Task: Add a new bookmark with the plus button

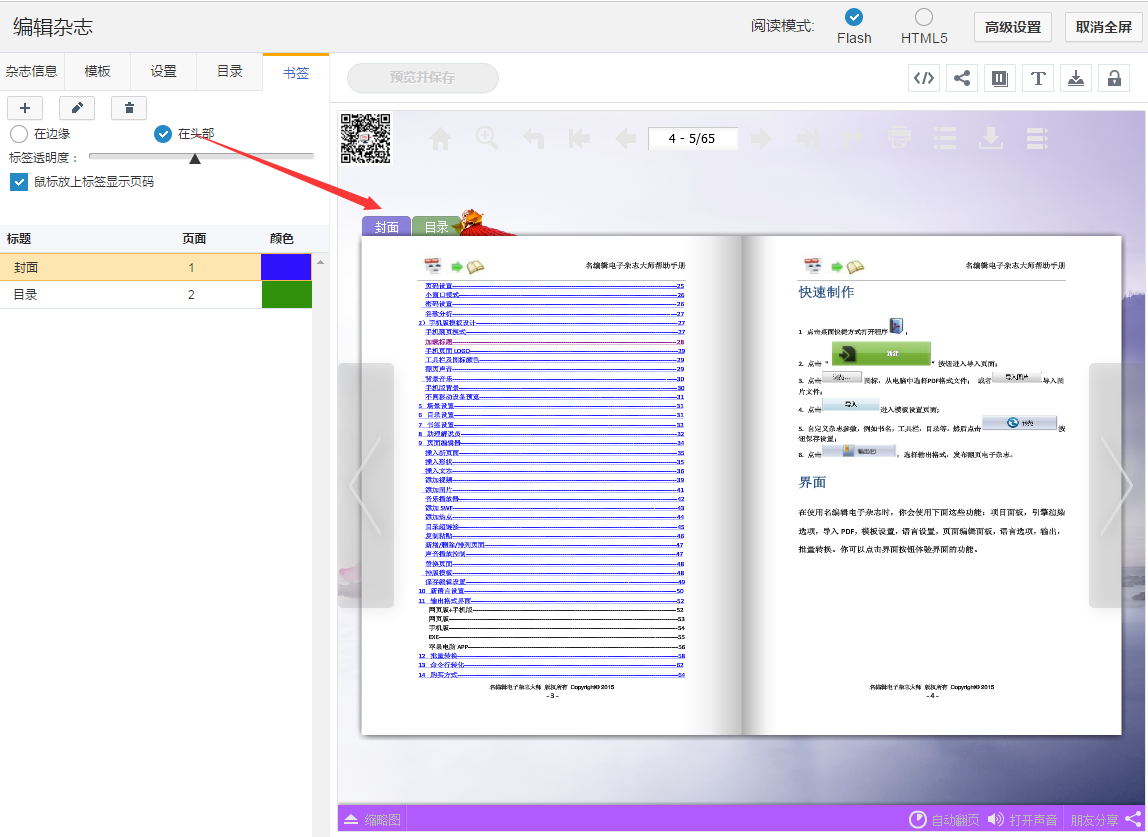Action: tap(25, 108)
